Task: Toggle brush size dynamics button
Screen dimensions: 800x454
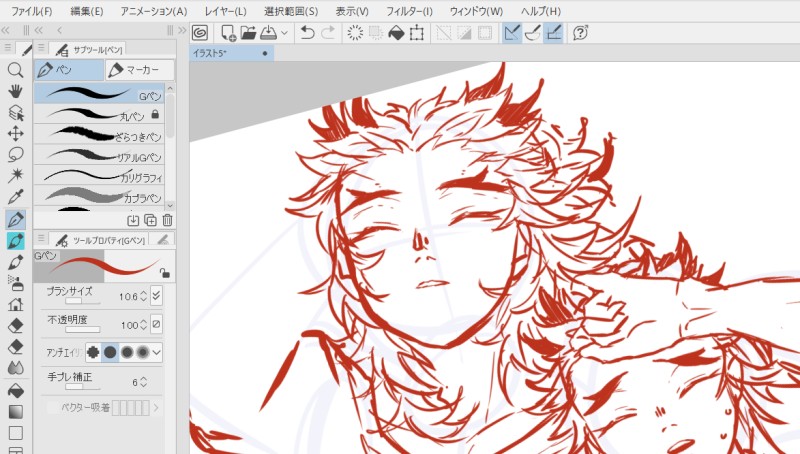Action: 156,296
